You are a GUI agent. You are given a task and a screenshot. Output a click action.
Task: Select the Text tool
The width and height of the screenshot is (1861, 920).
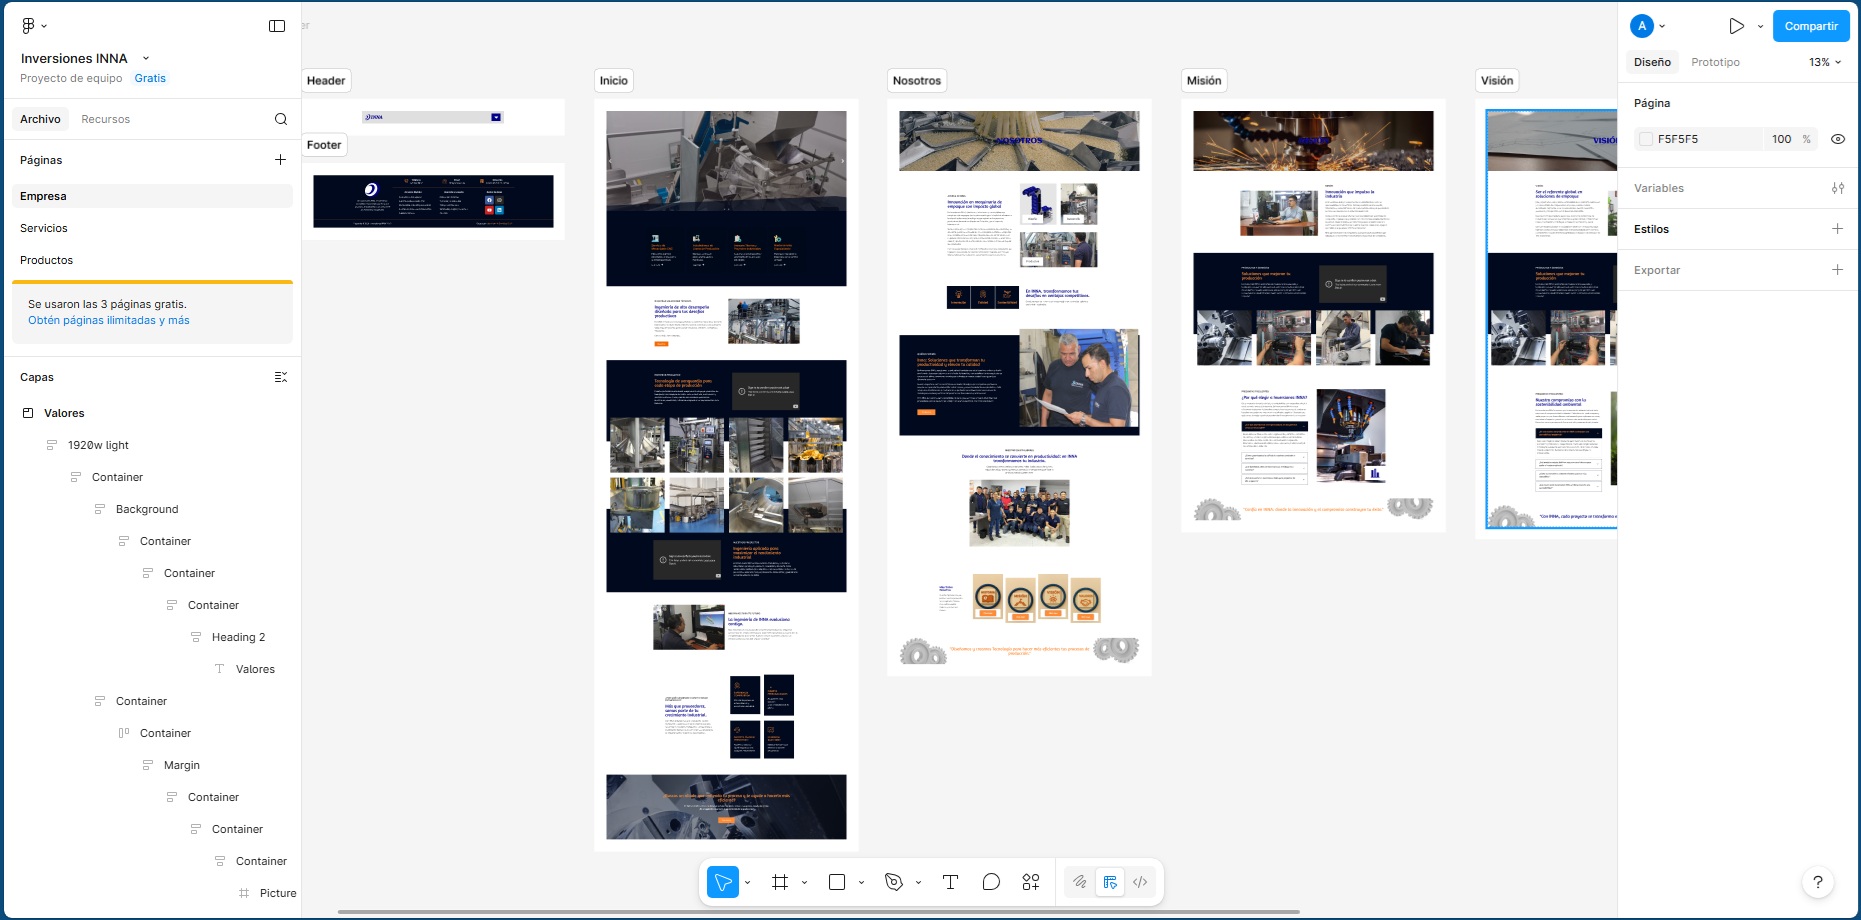point(950,882)
